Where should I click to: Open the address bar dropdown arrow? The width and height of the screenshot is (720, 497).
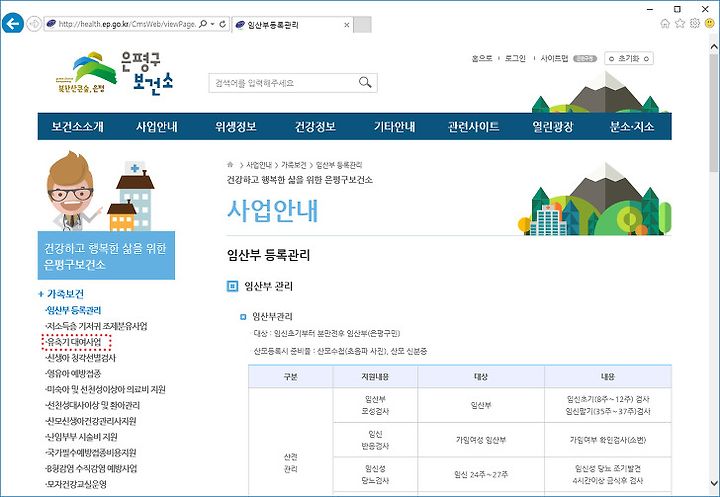[213, 24]
